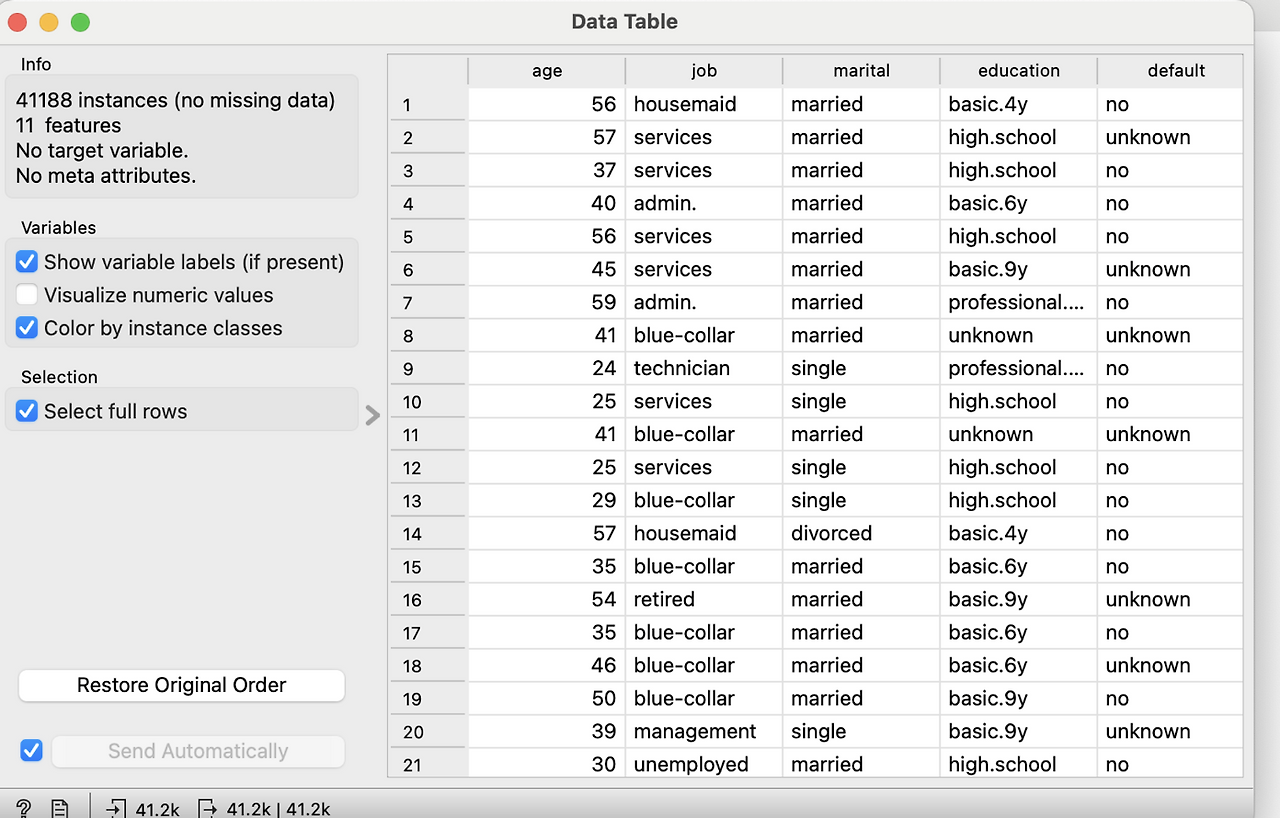1280x818 pixels.
Task: Uncheck Color by instance classes
Action: (27, 329)
